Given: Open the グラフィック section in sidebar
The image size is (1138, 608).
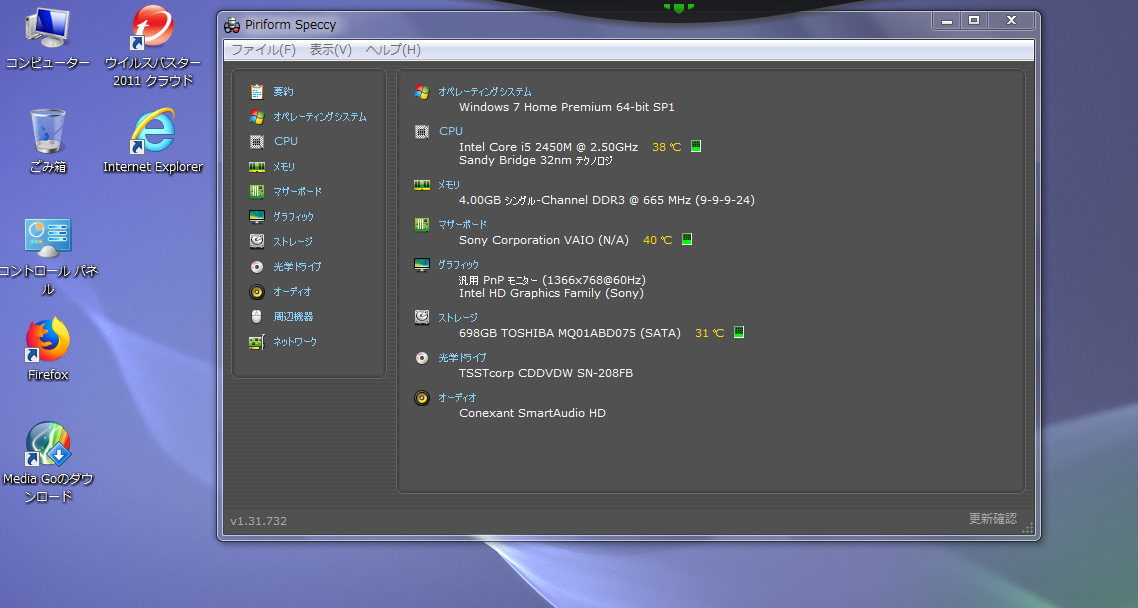Looking at the screenshot, I should click(x=293, y=216).
